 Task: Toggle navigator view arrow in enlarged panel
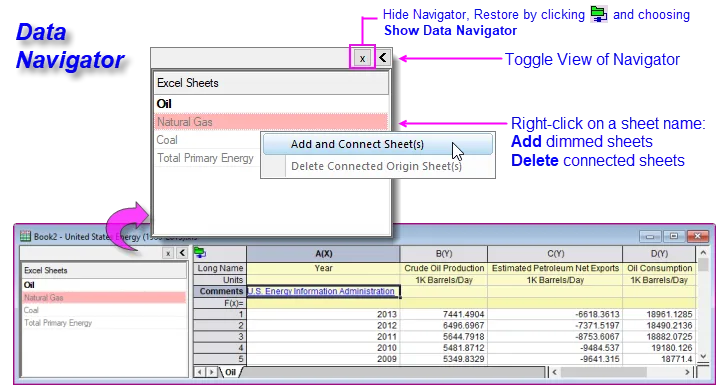383,58
